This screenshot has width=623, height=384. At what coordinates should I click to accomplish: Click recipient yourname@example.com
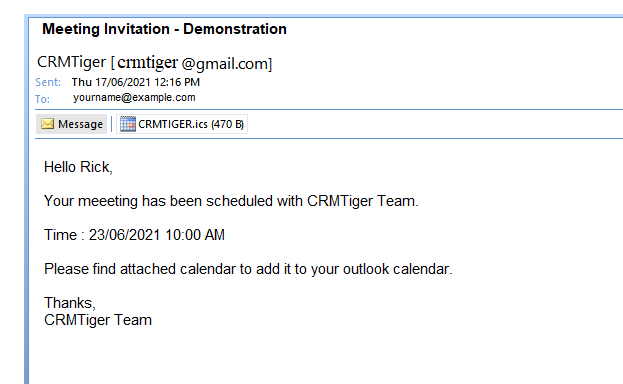point(134,97)
